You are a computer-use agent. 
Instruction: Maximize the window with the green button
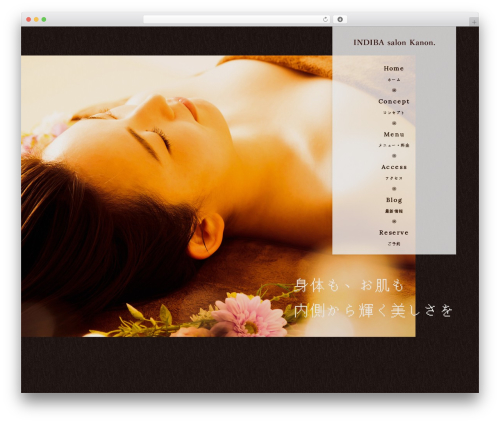click(x=44, y=19)
